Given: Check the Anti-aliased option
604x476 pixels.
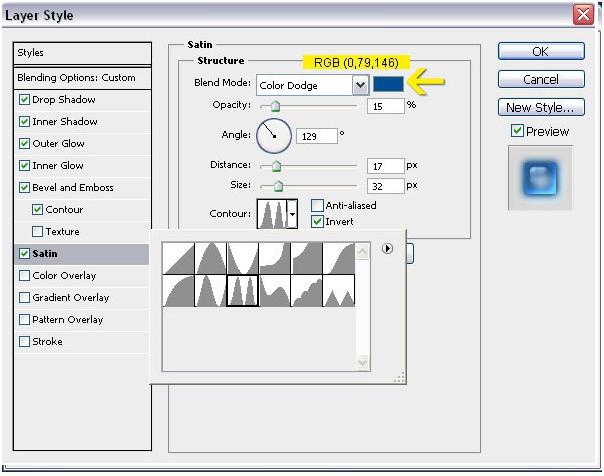Looking at the screenshot, I should pyautogui.click(x=317, y=205).
